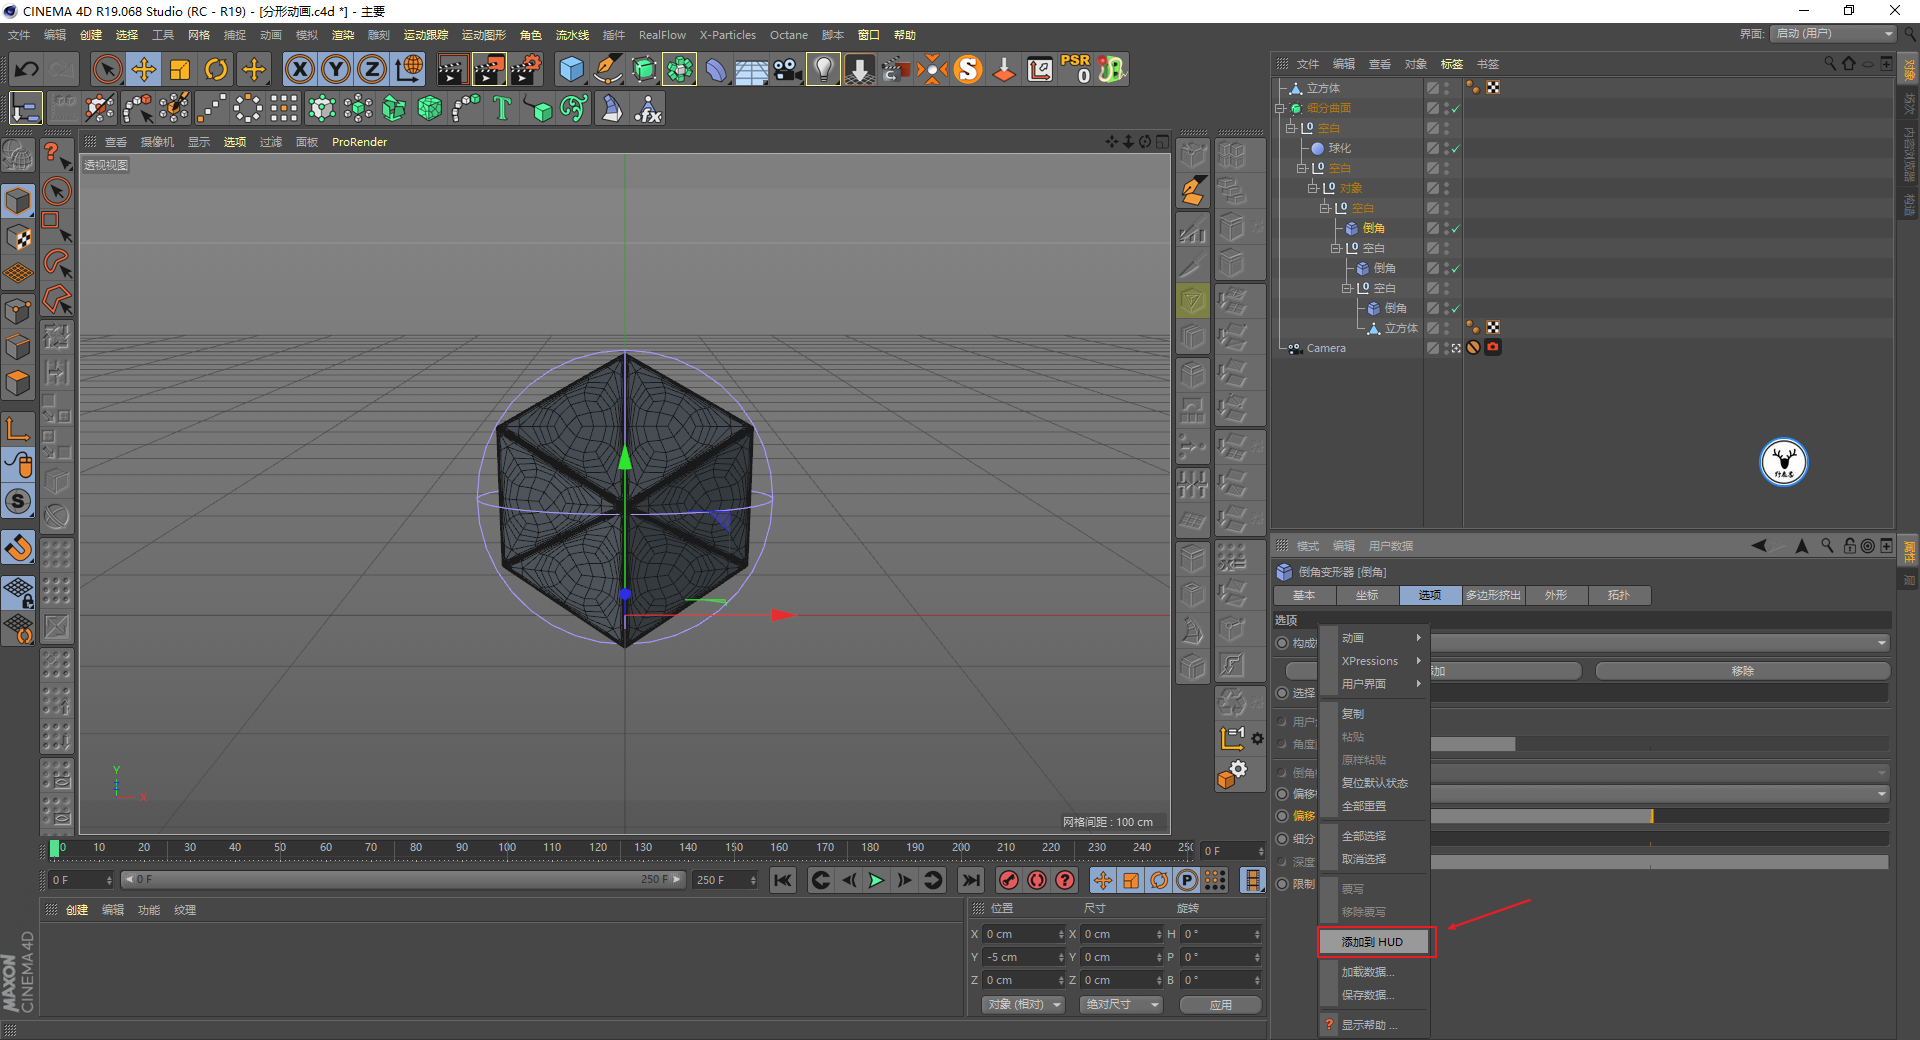The width and height of the screenshot is (1920, 1040).
Task: Click the PSR 0 reset icon
Action: (1076, 69)
